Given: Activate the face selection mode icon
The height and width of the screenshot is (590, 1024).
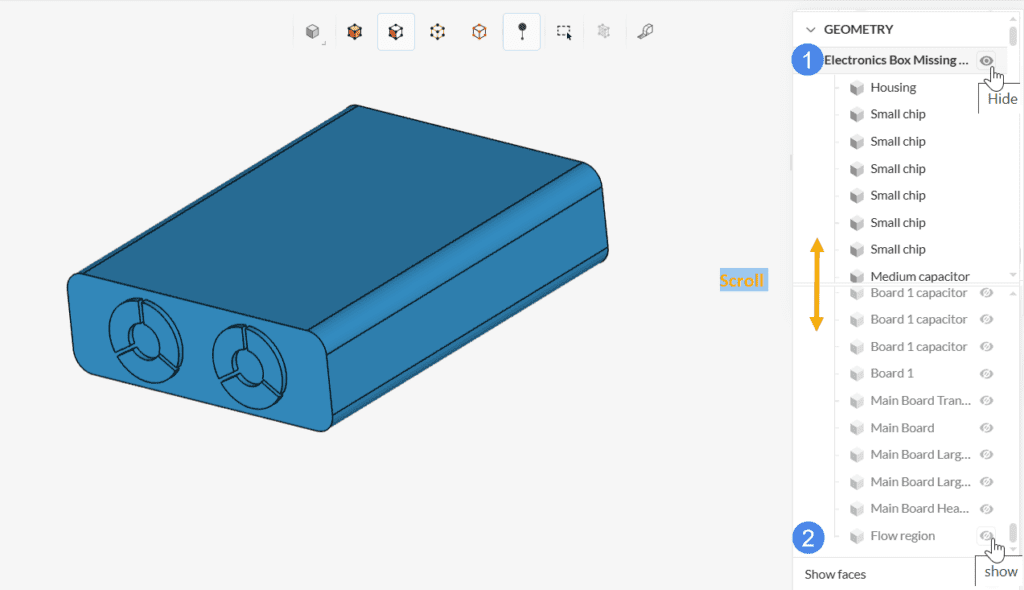Looking at the screenshot, I should (396, 32).
